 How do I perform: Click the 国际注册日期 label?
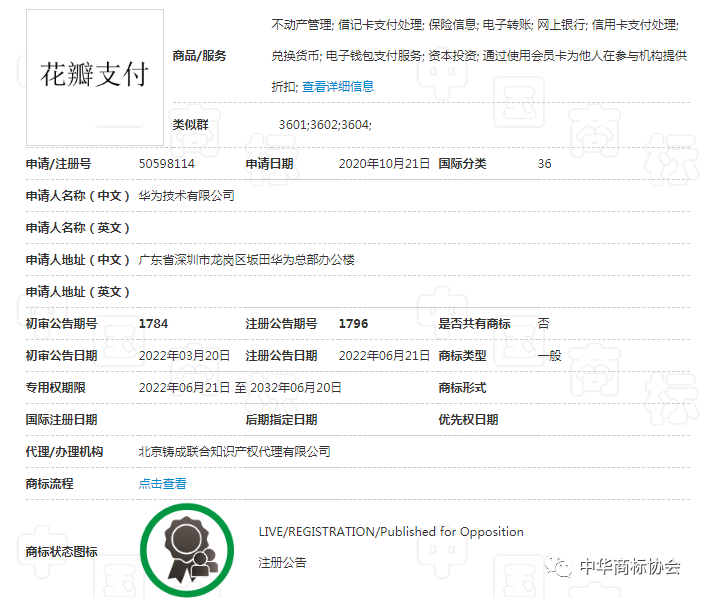61,420
